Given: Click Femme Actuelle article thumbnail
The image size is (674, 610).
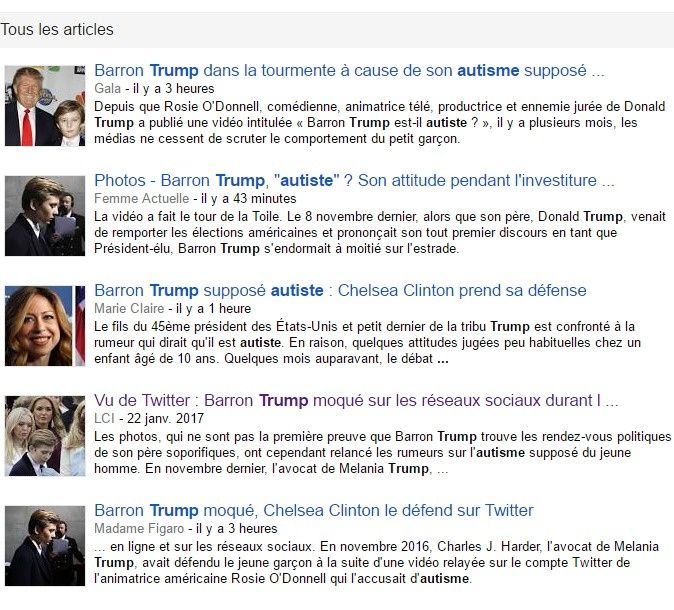Looking at the screenshot, I should click(x=45, y=216).
